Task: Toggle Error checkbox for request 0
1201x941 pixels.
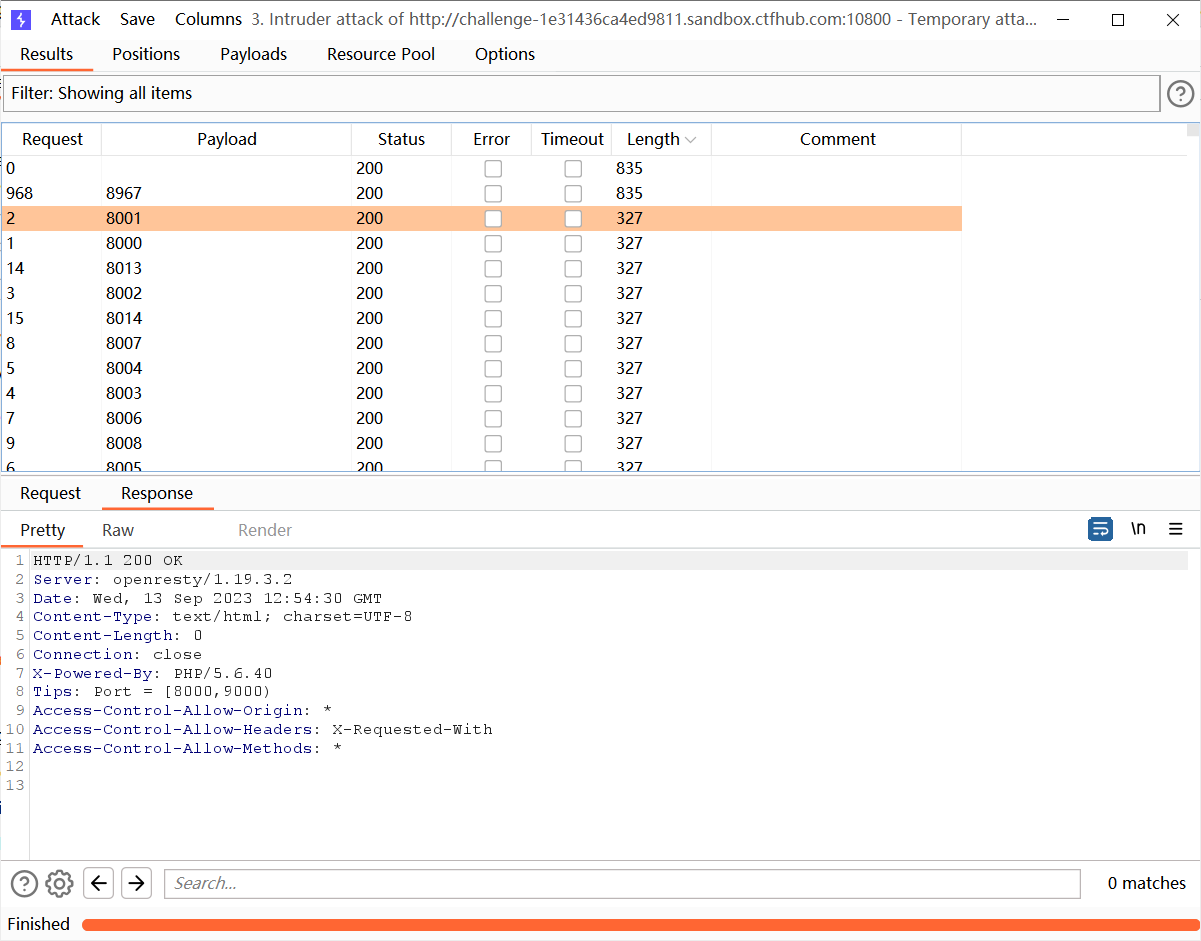Action: click(x=493, y=169)
